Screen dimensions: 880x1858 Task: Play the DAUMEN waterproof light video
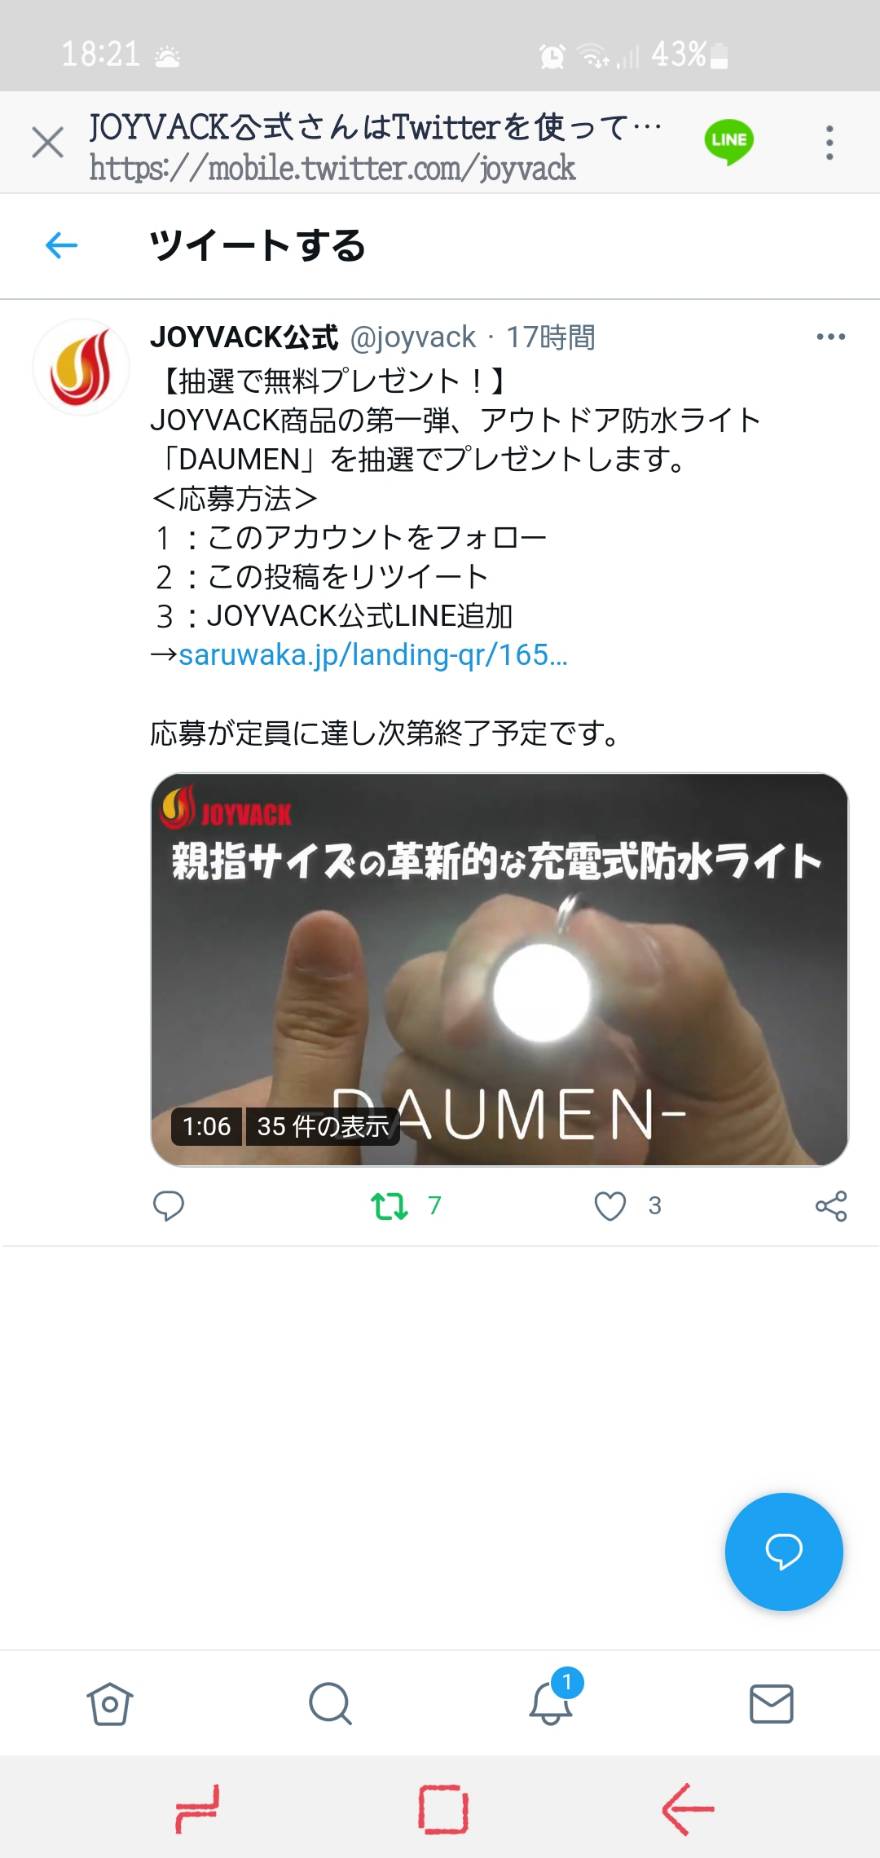tap(499, 969)
